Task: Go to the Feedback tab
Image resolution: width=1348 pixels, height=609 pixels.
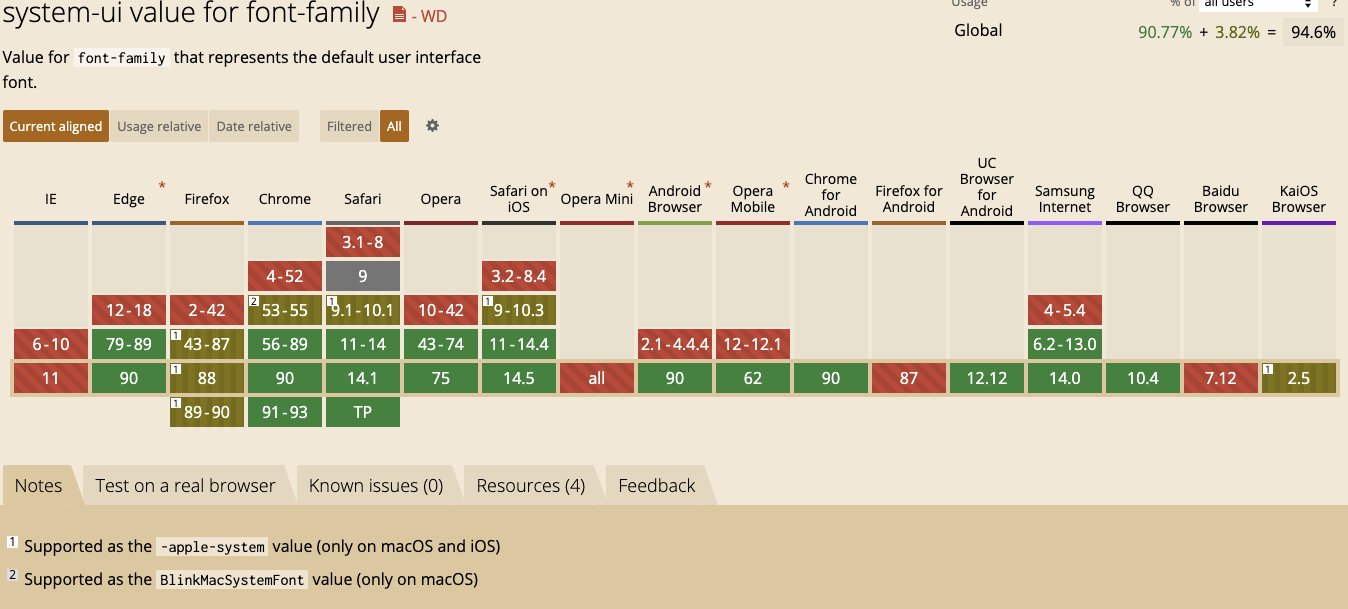Action: pos(656,486)
